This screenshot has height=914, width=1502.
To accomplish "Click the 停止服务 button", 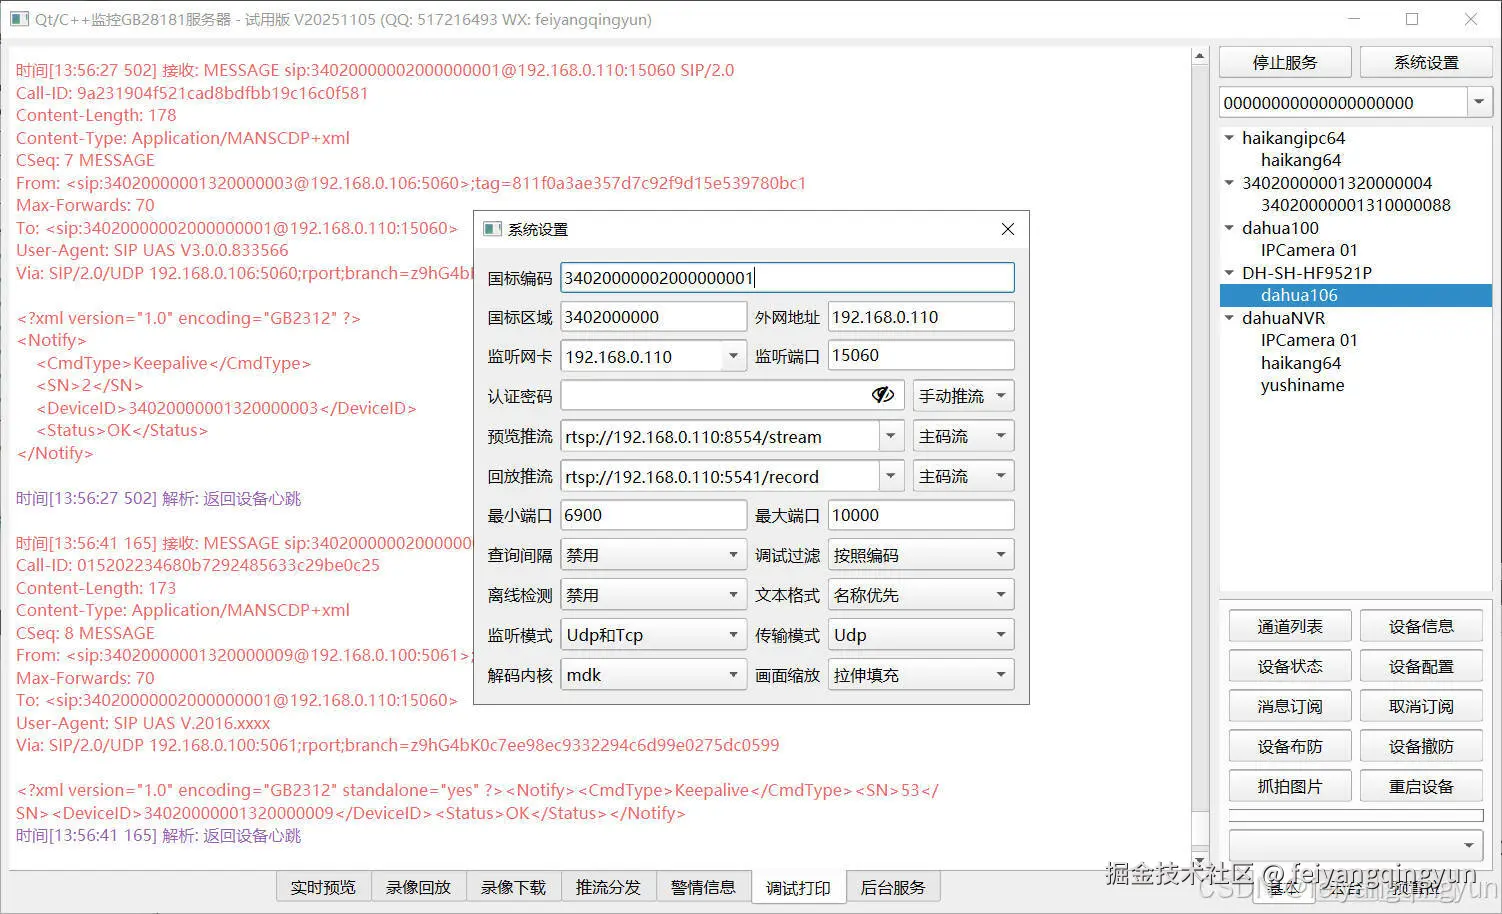I will (x=1285, y=62).
